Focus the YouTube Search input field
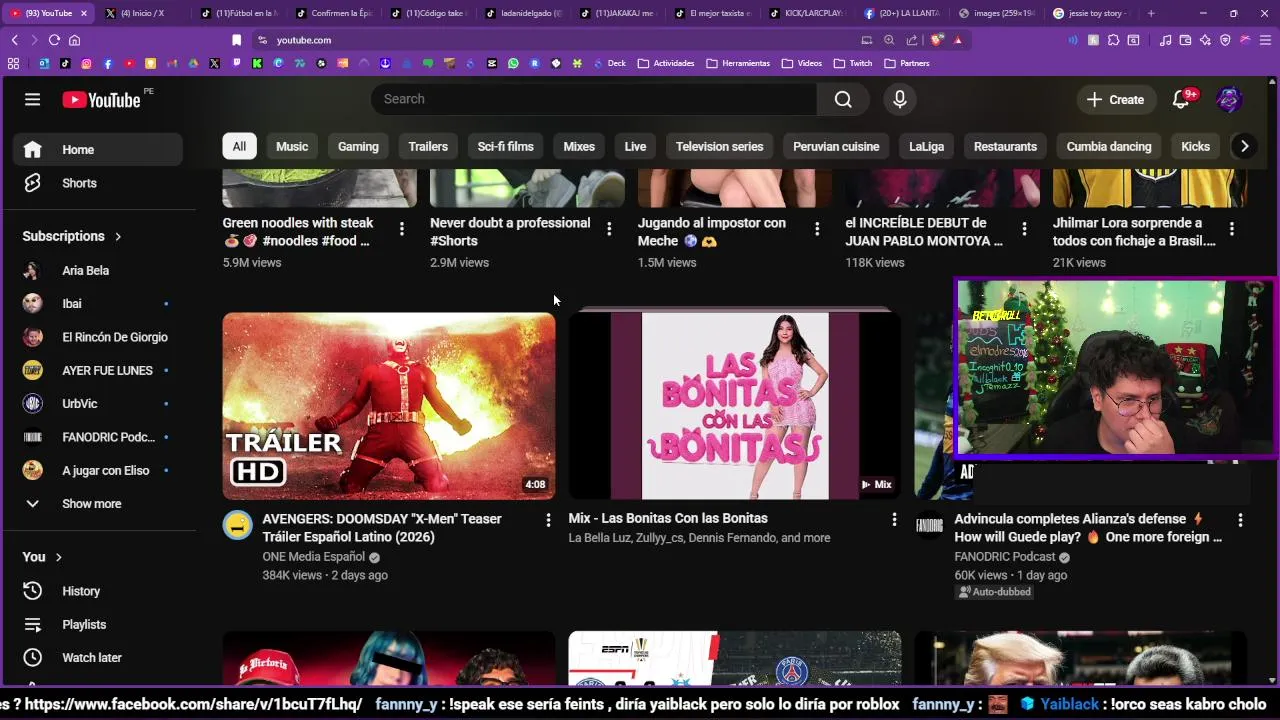 [x=594, y=99]
